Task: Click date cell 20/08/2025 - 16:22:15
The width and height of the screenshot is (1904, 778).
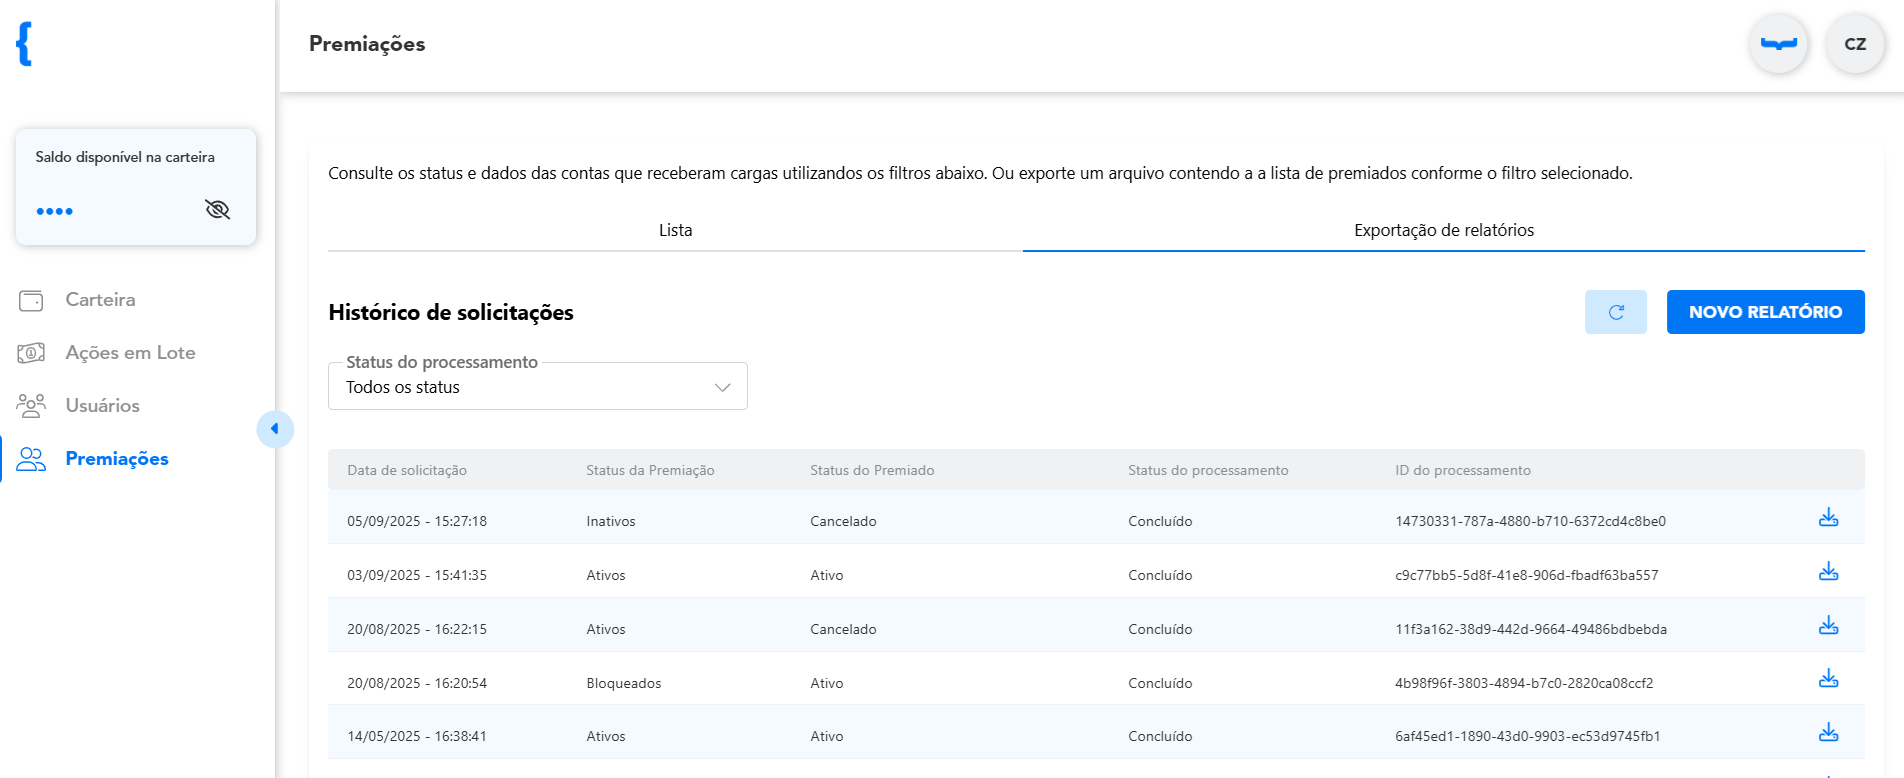Action: (x=417, y=629)
